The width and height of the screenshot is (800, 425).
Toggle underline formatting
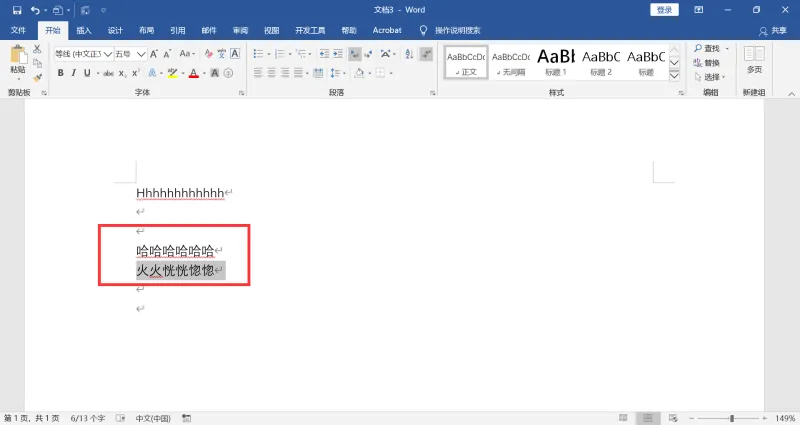[x=87, y=73]
